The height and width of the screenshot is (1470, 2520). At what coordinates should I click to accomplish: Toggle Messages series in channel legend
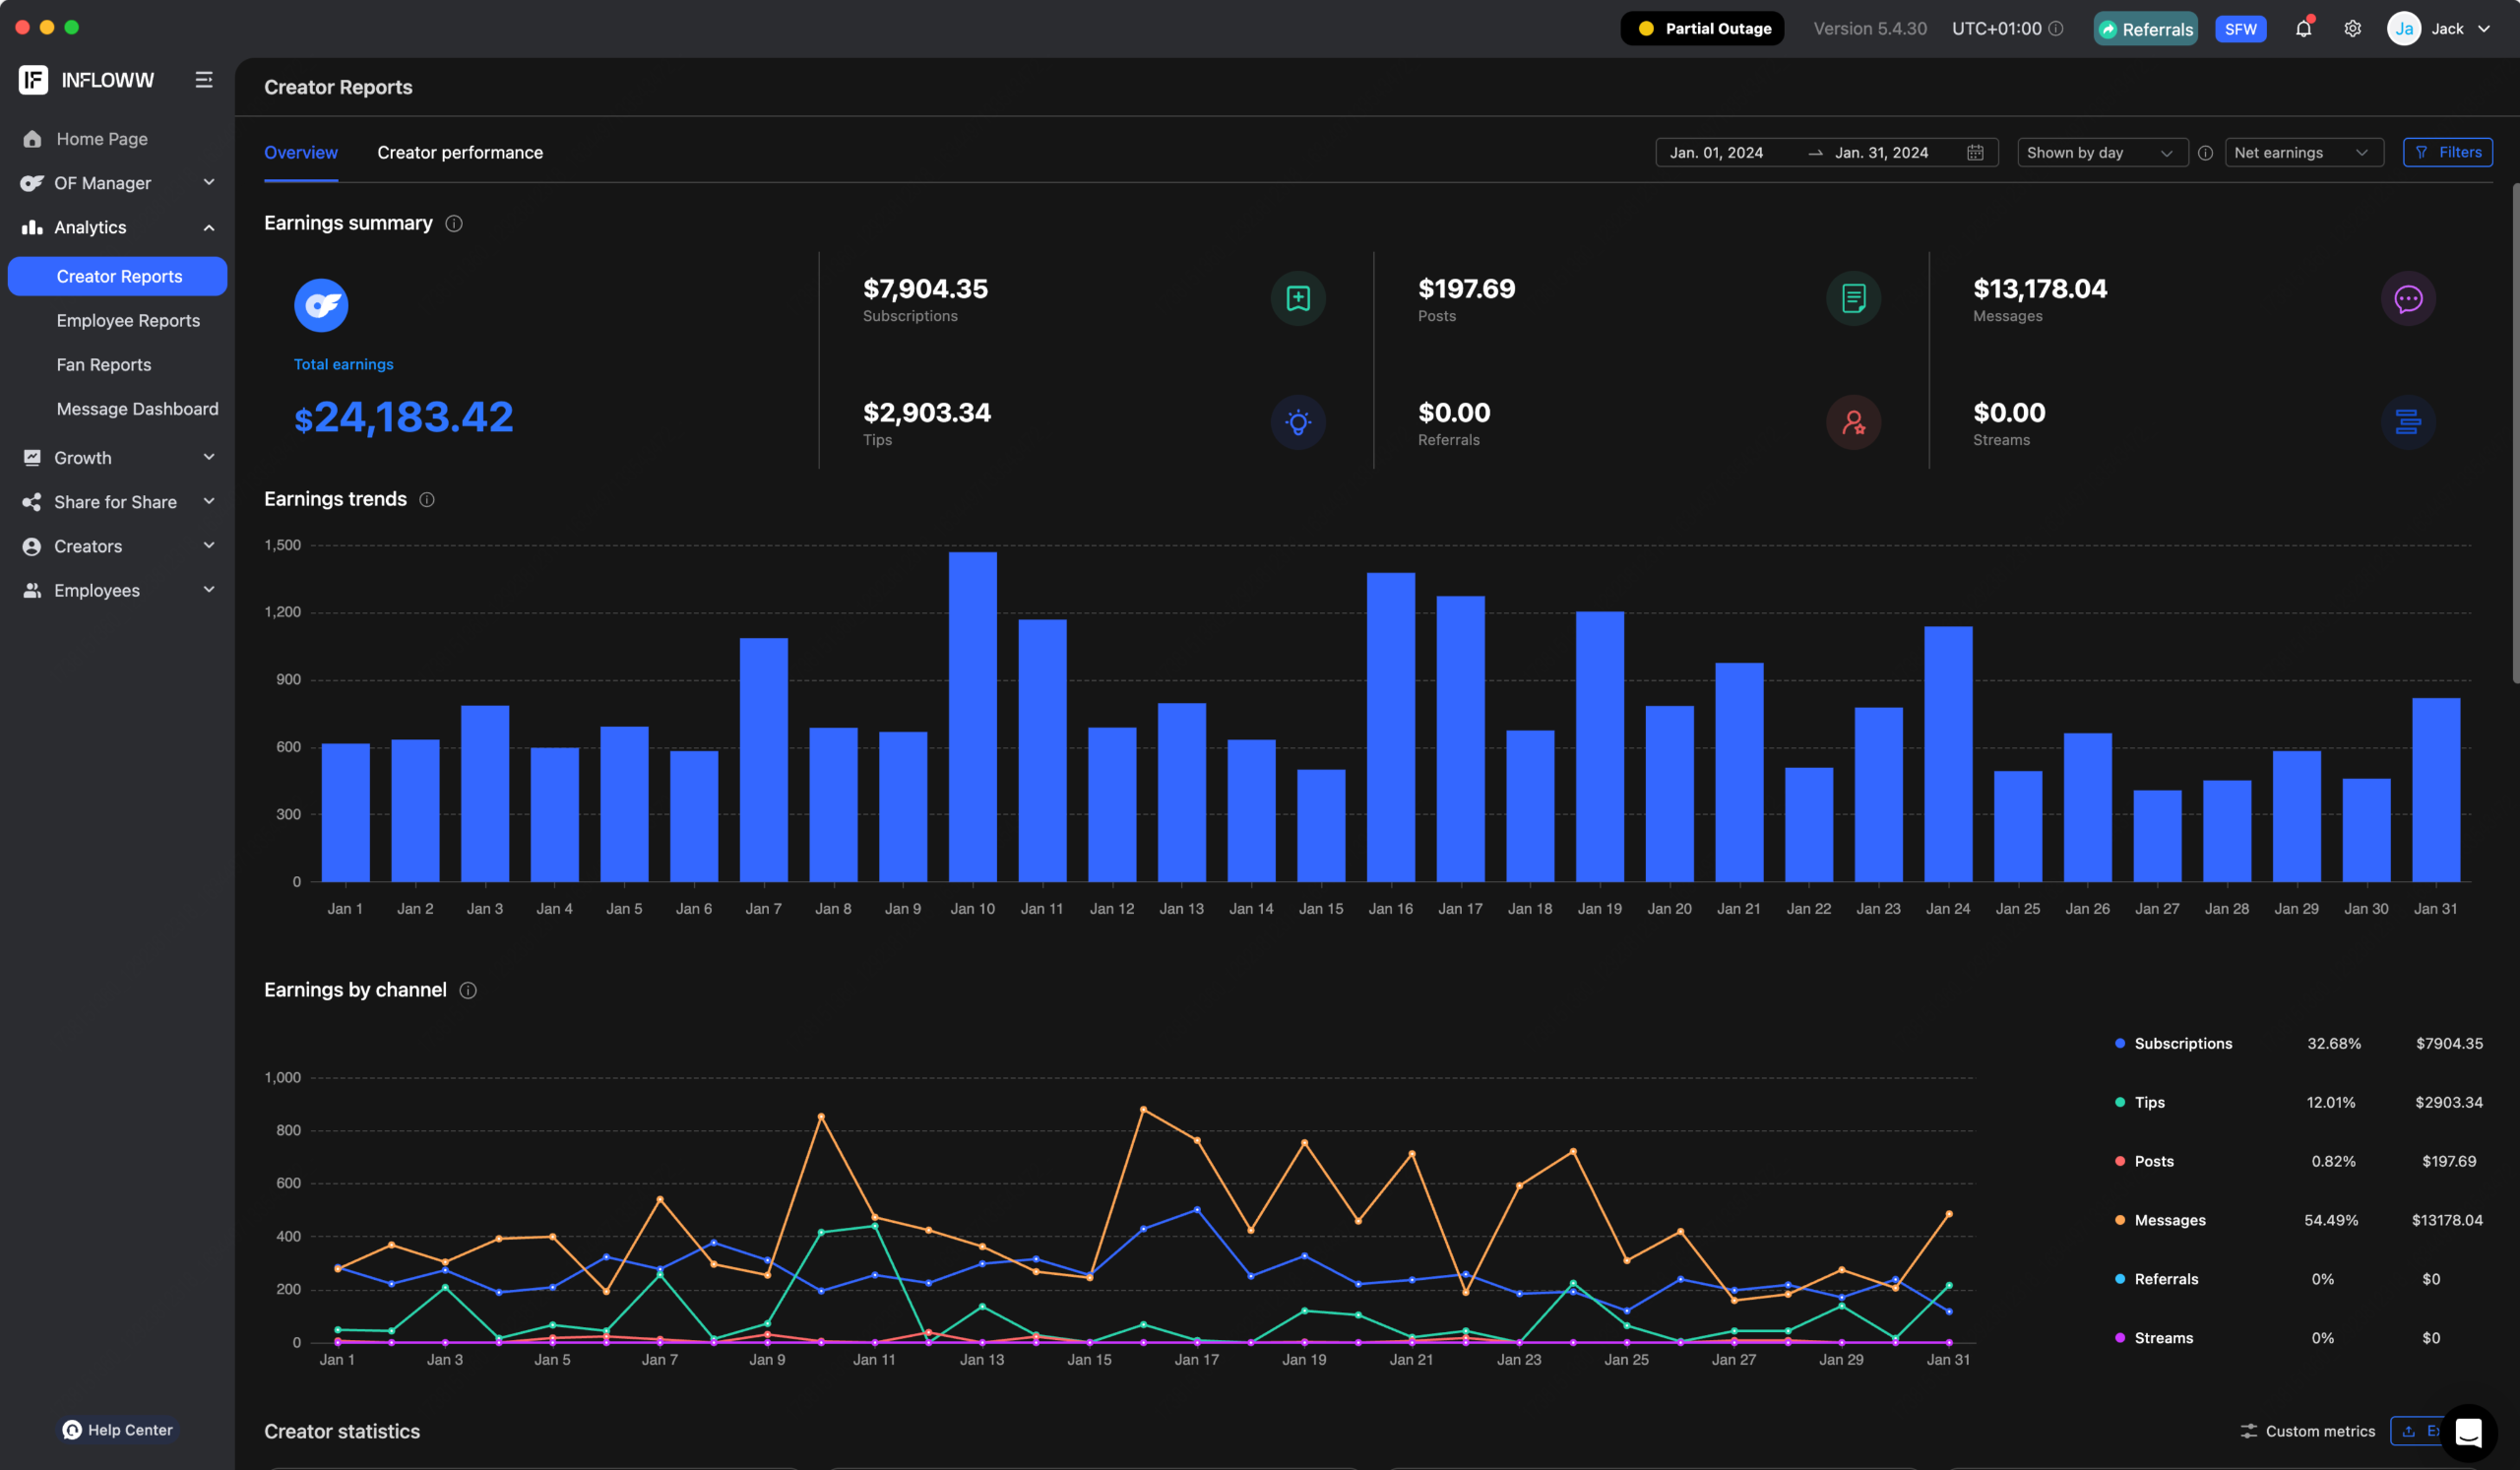[2169, 1220]
